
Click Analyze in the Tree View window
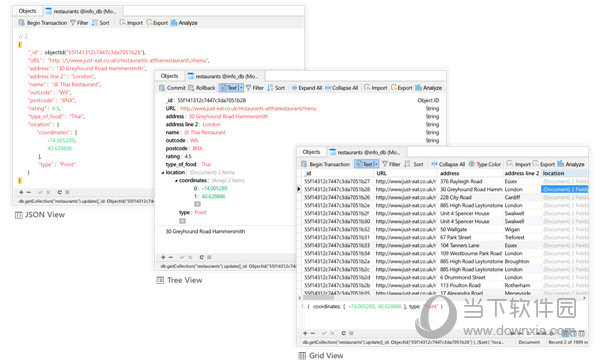(429, 88)
